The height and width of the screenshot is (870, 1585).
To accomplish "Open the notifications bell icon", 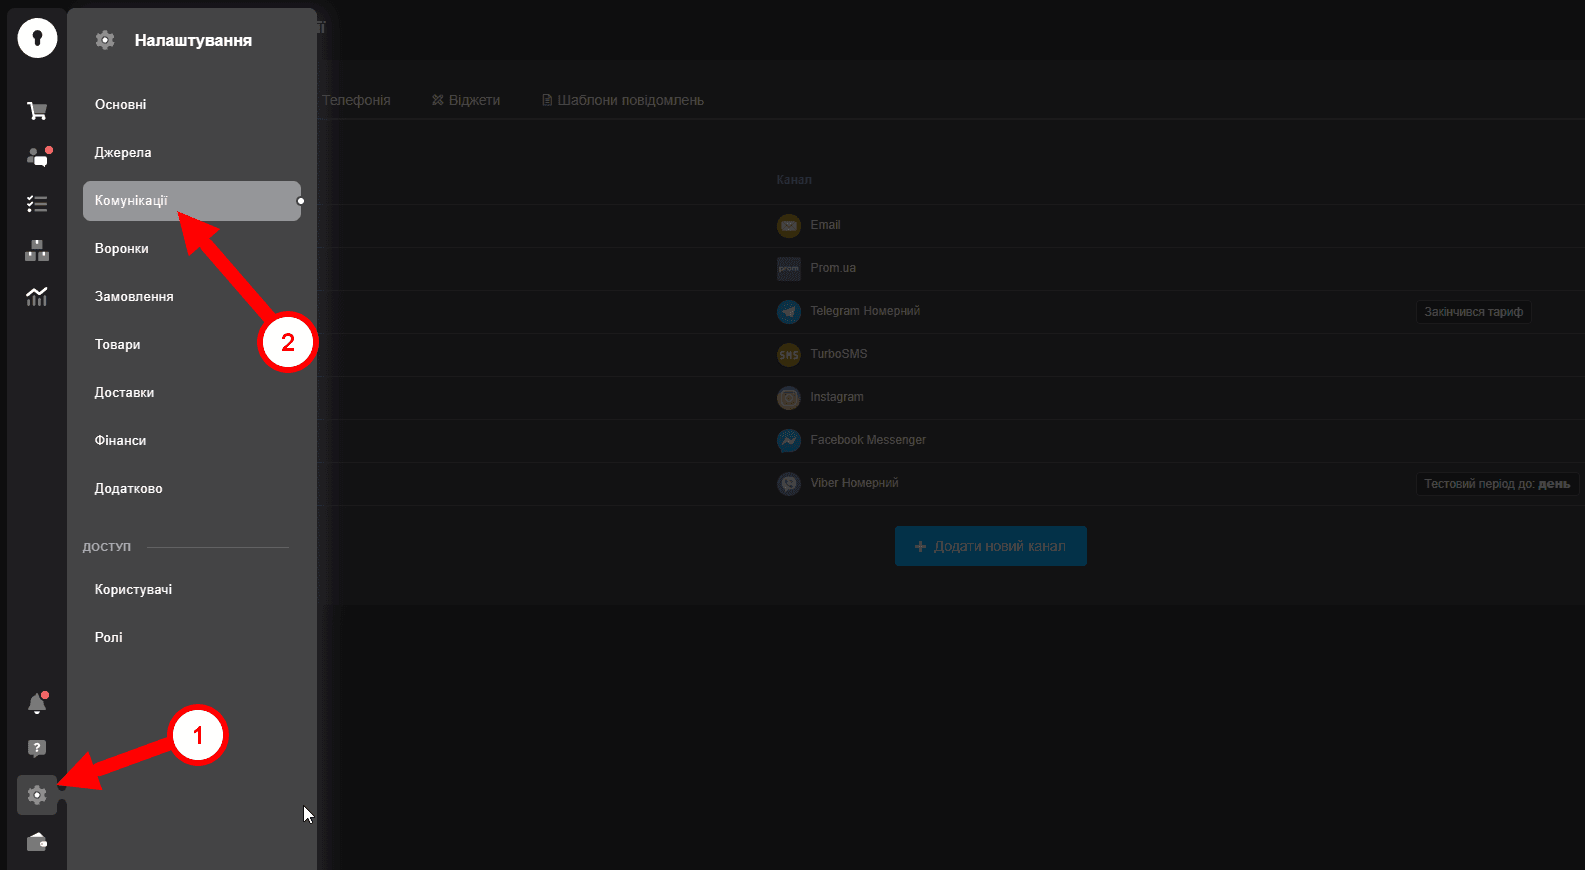I will (x=37, y=703).
